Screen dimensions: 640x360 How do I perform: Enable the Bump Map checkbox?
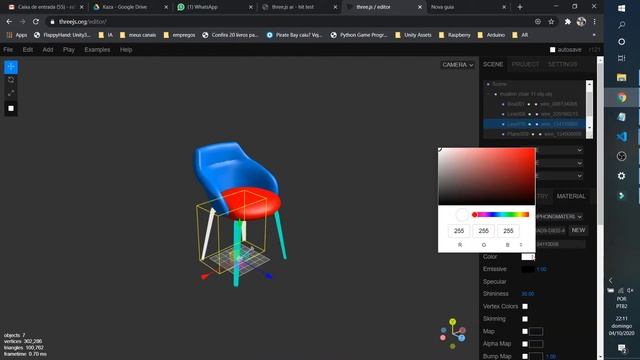pos(525,356)
